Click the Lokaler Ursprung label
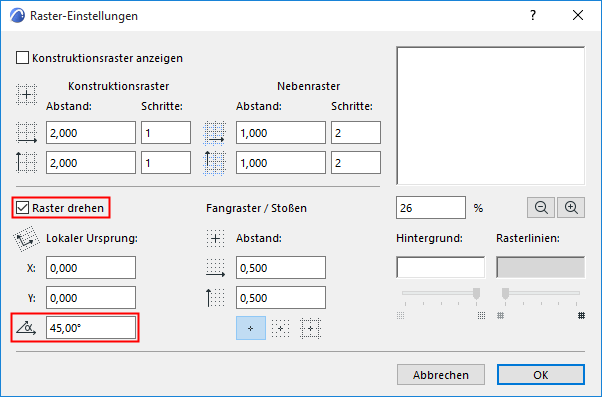The height and width of the screenshot is (397, 602). (x=92, y=238)
